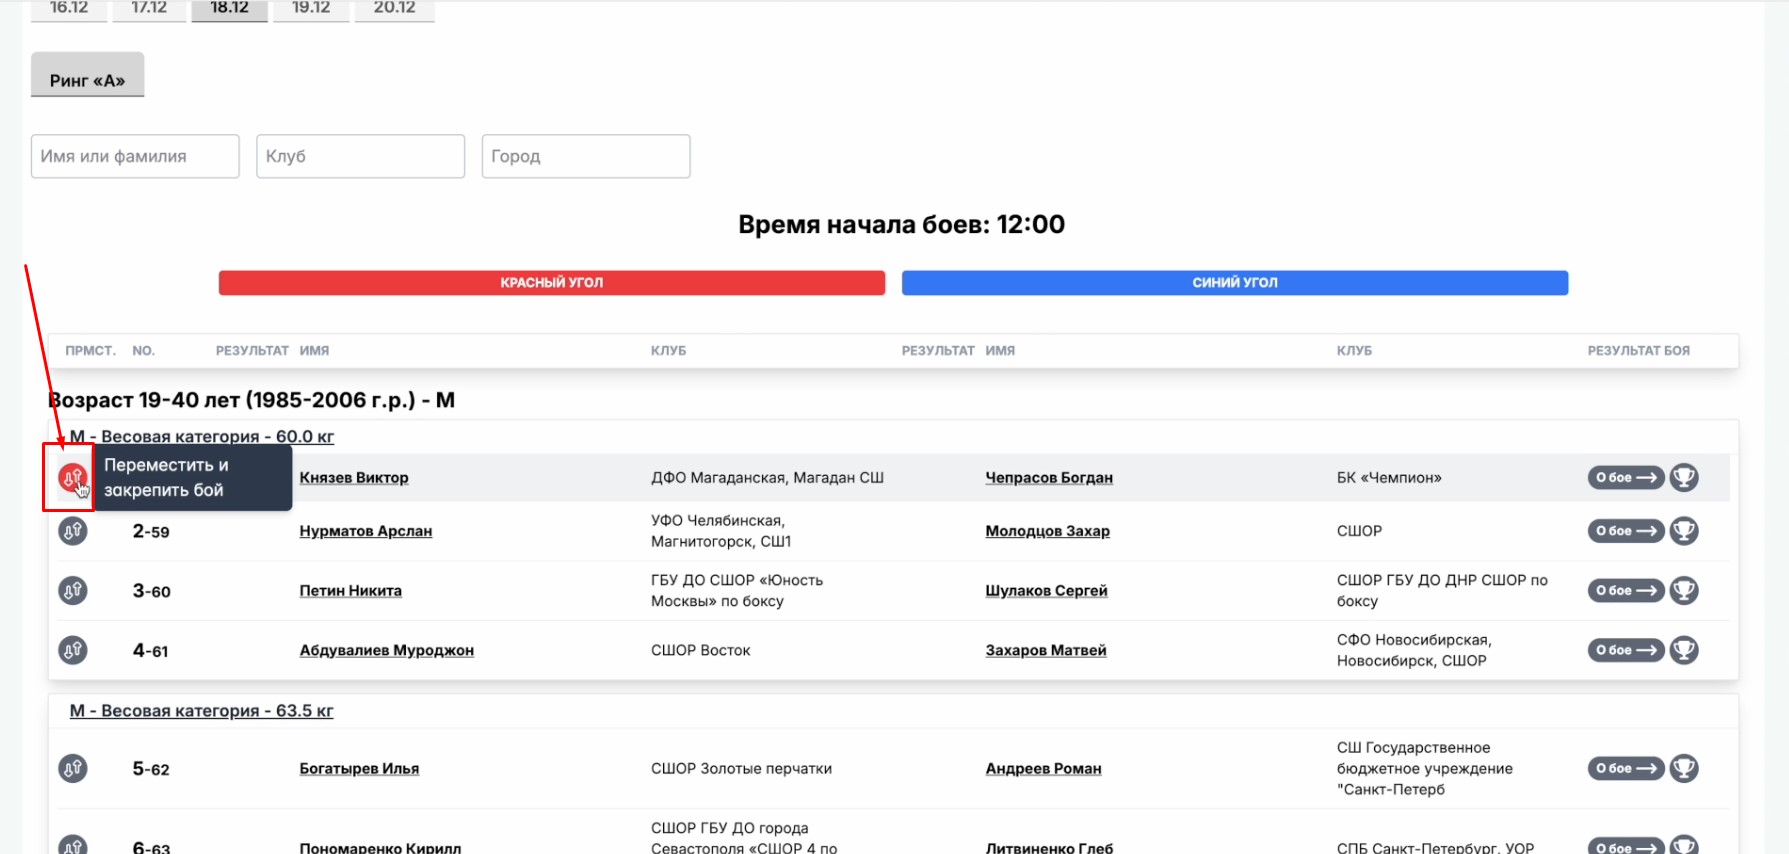Focus the 'Клуб' filter field
Screen dimensions: 1789x854
click(360, 156)
